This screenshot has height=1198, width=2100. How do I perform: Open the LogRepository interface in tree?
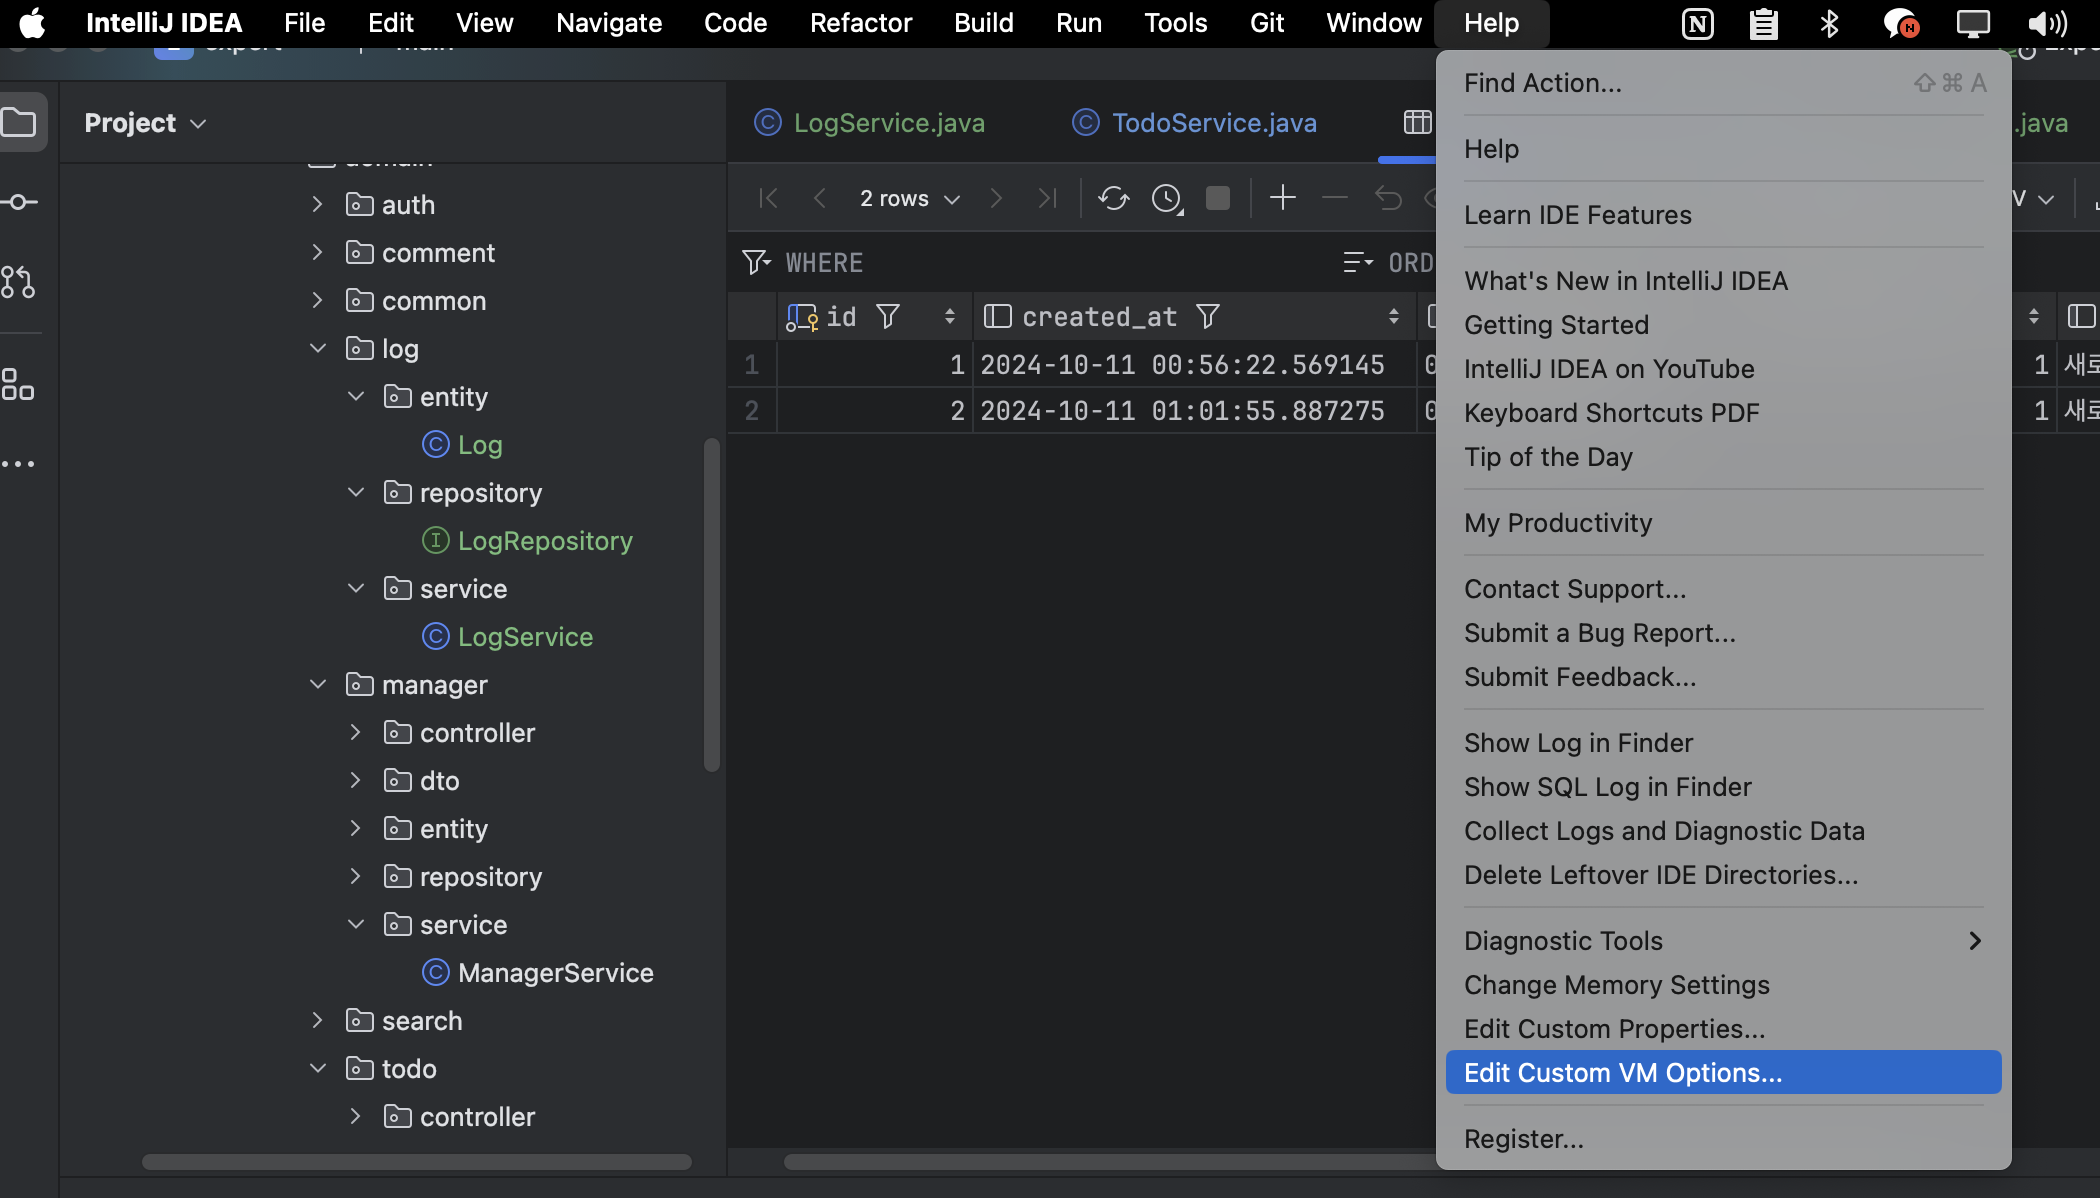[544, 541]
